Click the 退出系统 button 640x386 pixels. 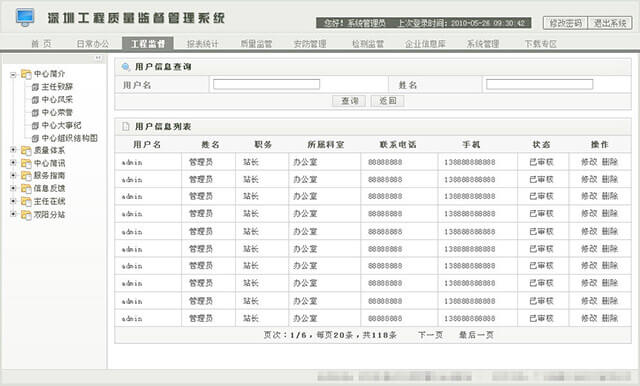pos(610,23)
